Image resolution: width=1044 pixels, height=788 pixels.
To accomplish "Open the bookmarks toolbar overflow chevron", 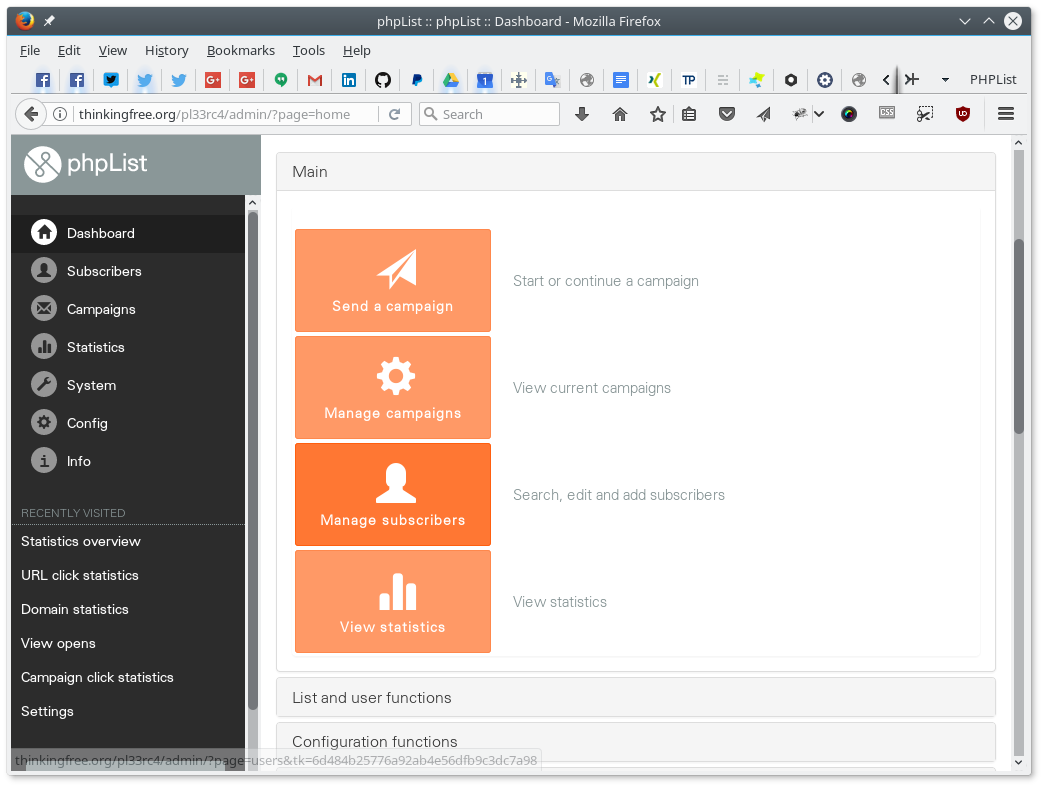I will pyautogui.click(x=886, y=79).
